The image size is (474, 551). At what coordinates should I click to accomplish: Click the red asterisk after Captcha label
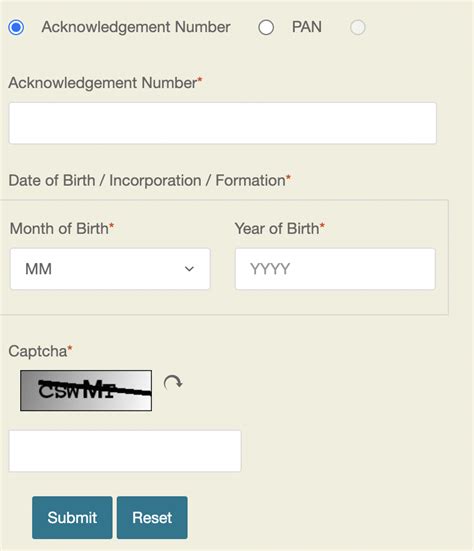click(x=70, y=348)
